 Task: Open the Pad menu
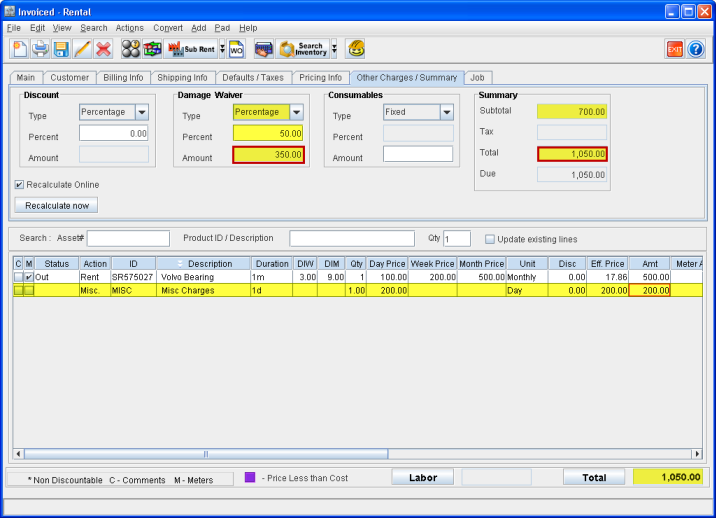coord(222,28)
